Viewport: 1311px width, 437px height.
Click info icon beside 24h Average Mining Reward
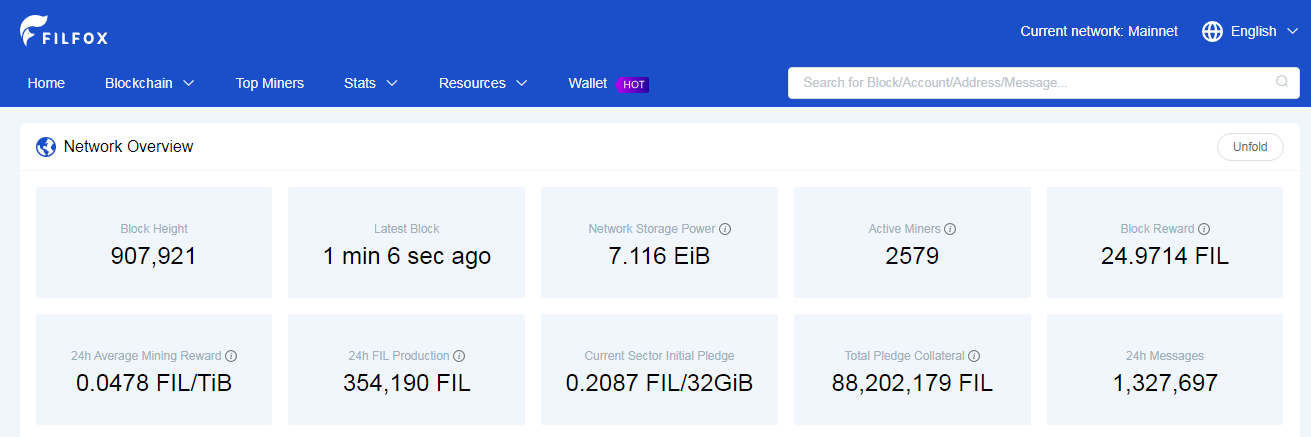(x=231, y=356)
